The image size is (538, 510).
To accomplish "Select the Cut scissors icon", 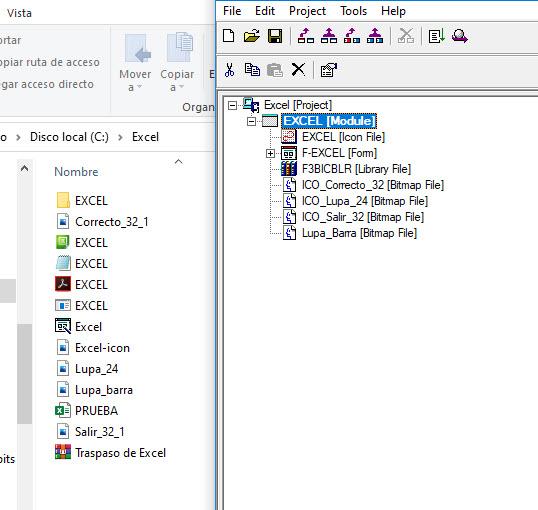I will (230, 70).
